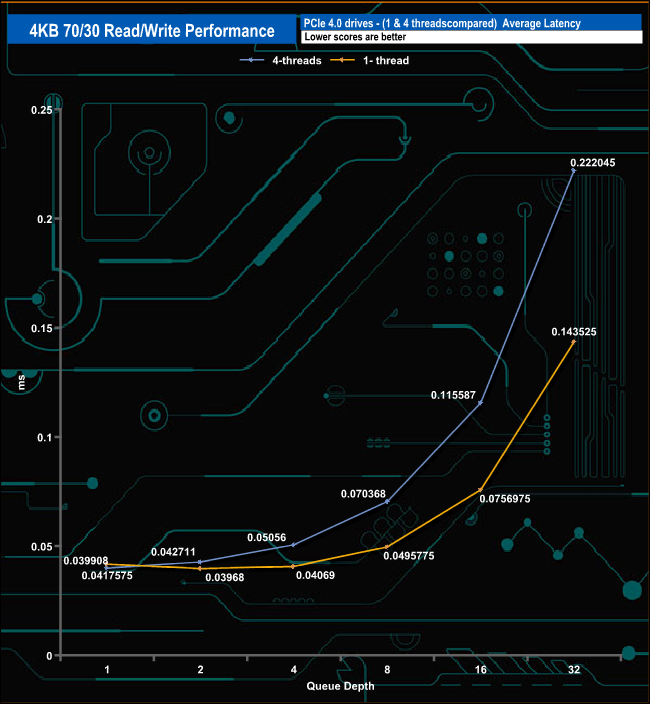Click the 16 queue depth axis label
Image resolution: width=650 pixels, height=704 pixels.
[480, 669]
